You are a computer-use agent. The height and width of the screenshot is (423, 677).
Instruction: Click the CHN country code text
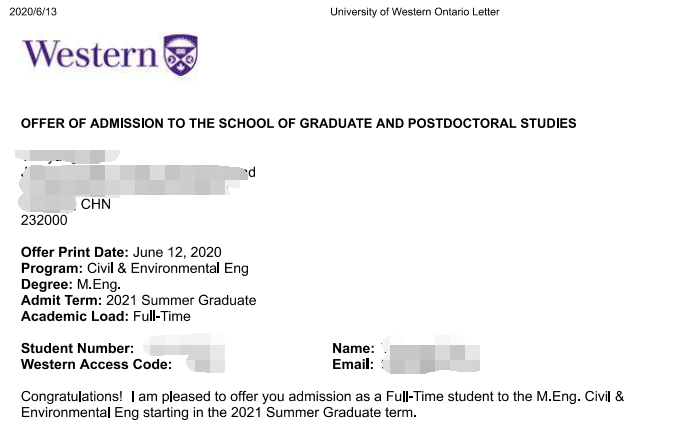click(x=96, y=204)
